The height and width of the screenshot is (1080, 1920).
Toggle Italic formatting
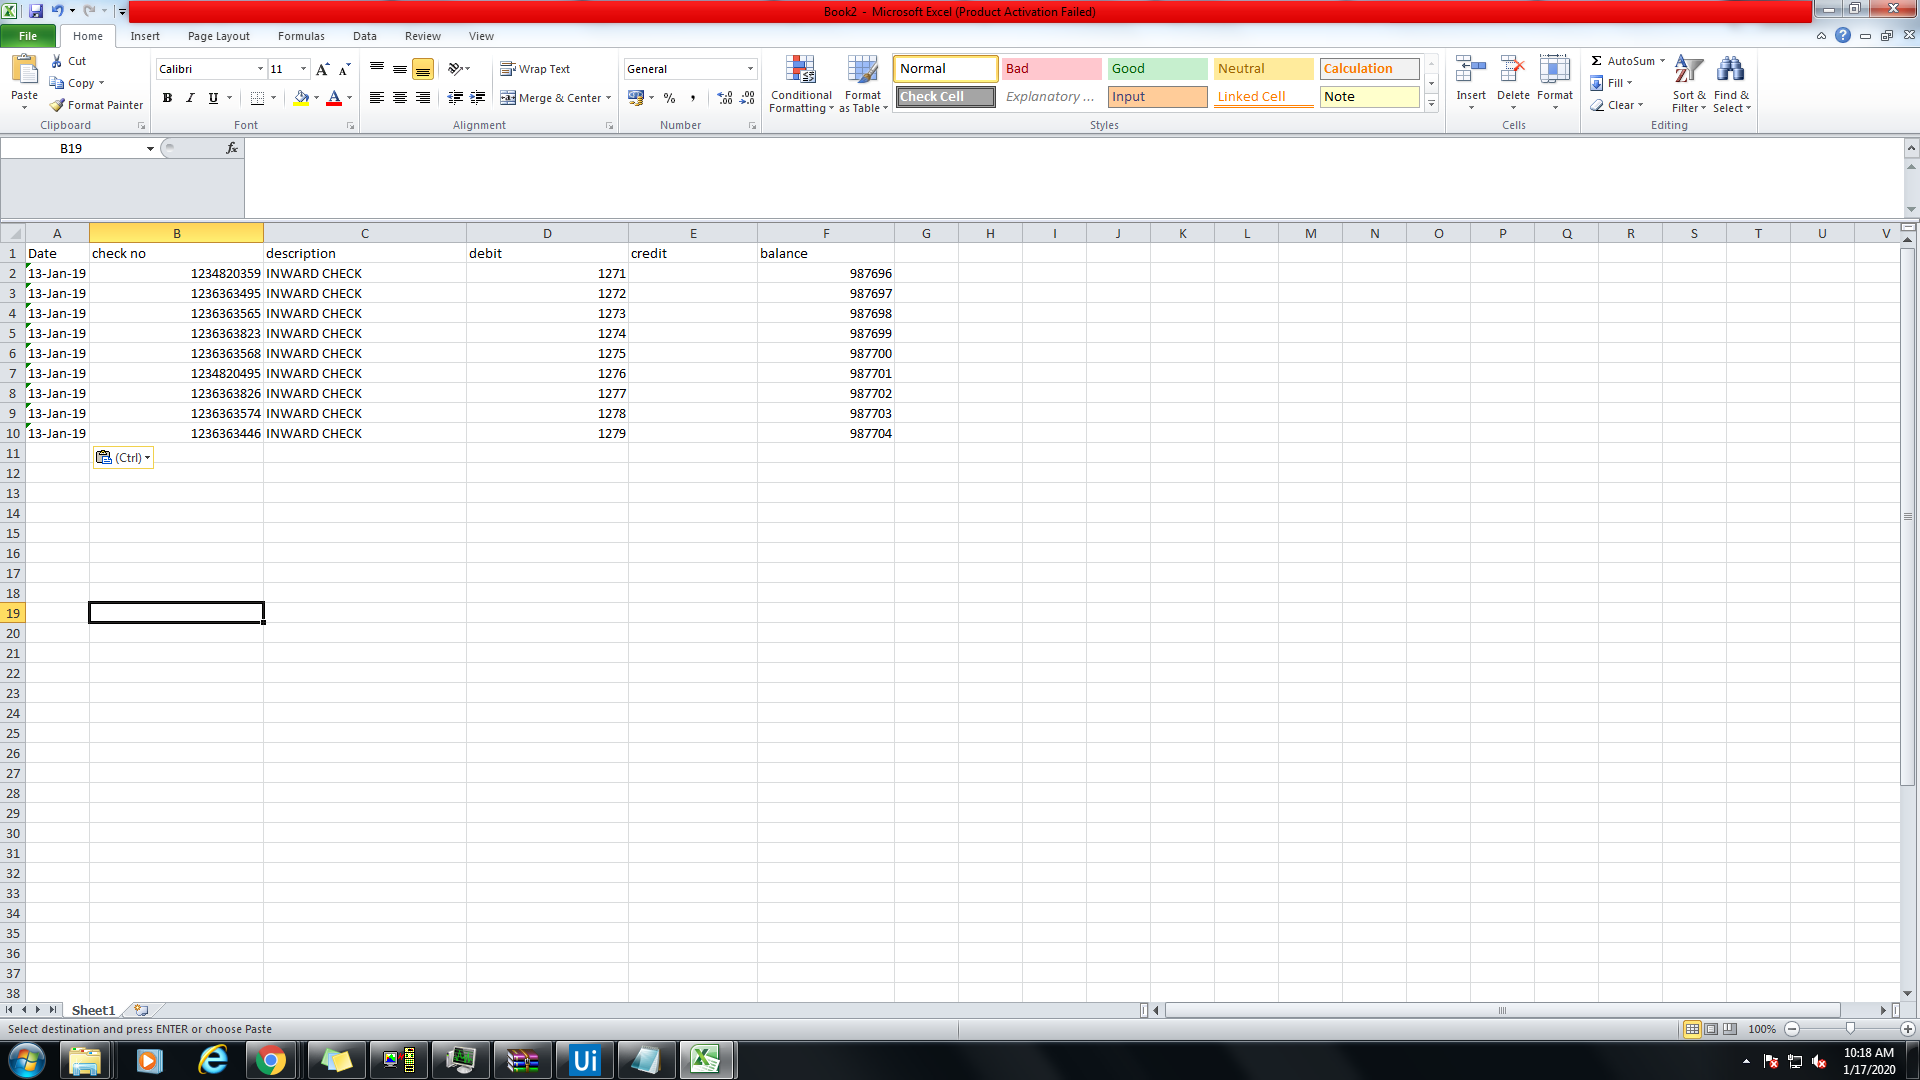(x=190, y=98)
